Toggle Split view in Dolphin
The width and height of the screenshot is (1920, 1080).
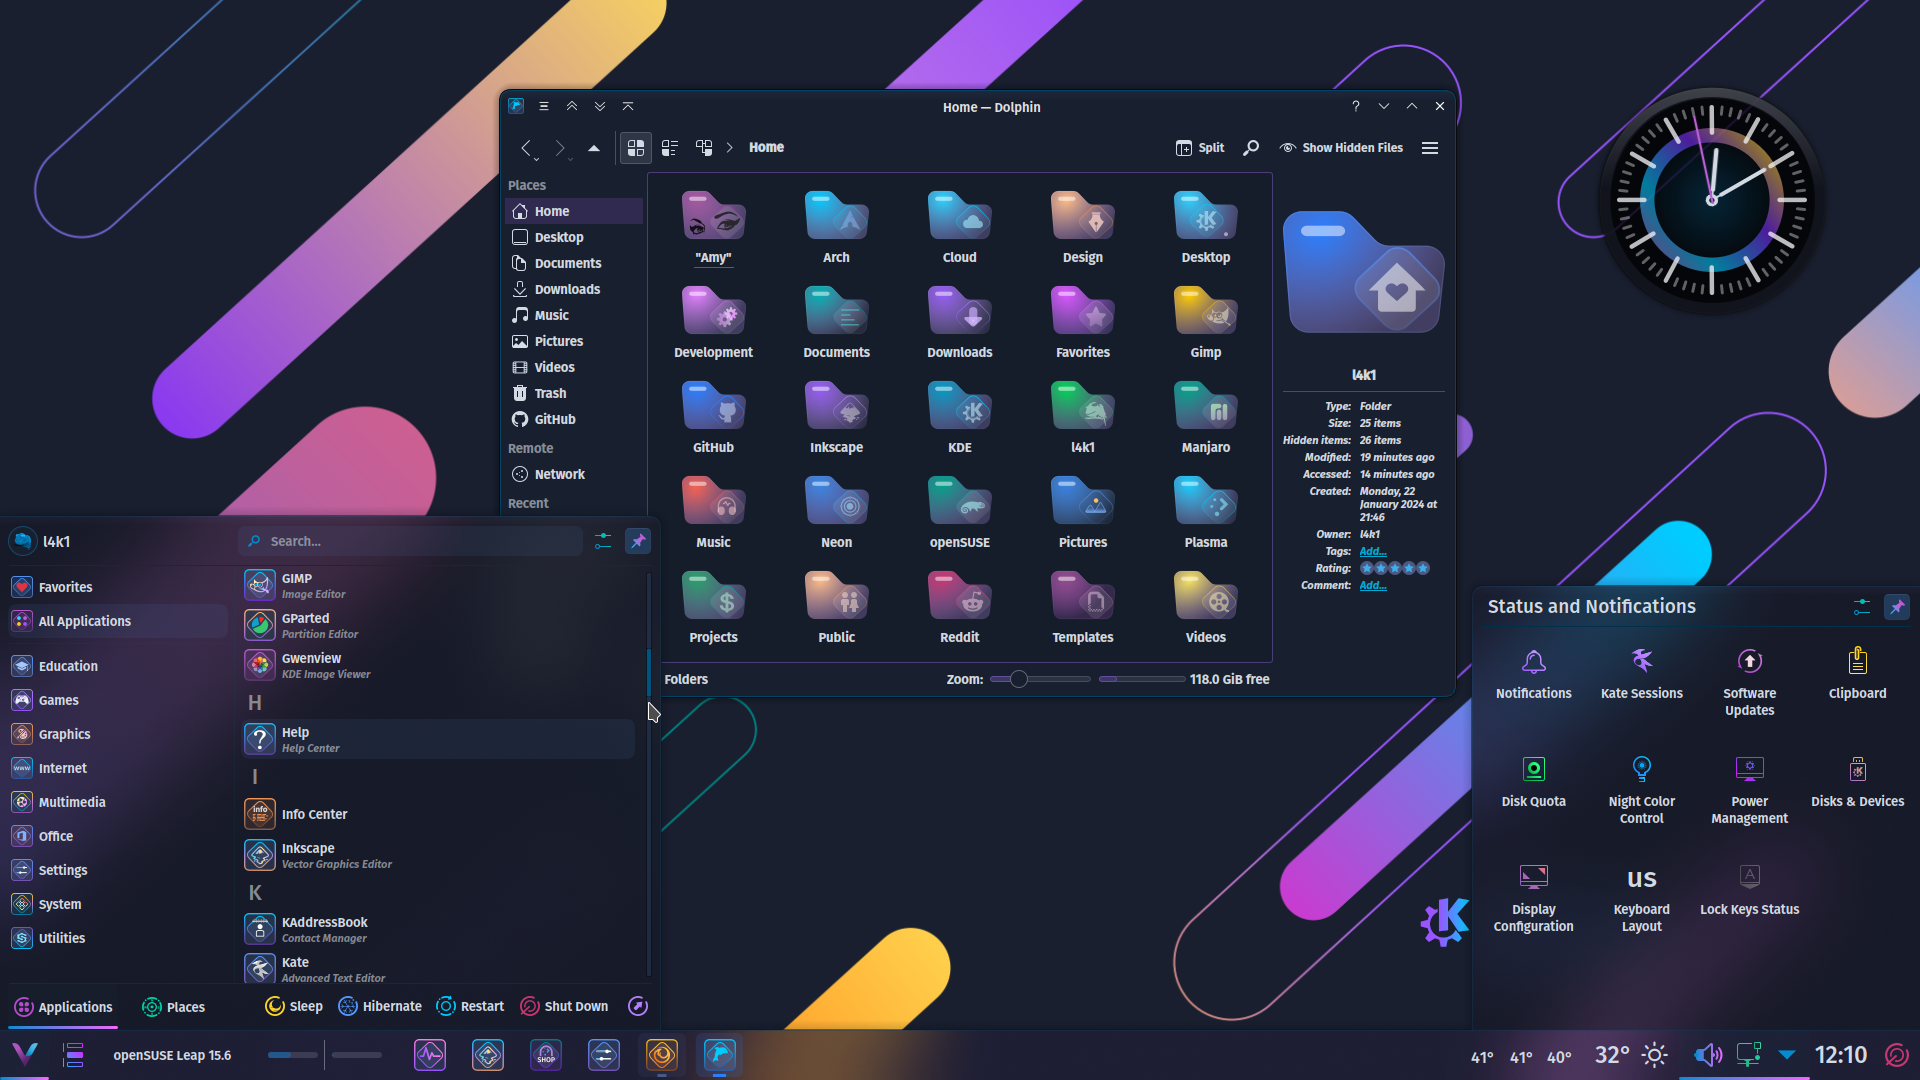coord(1199,148)
